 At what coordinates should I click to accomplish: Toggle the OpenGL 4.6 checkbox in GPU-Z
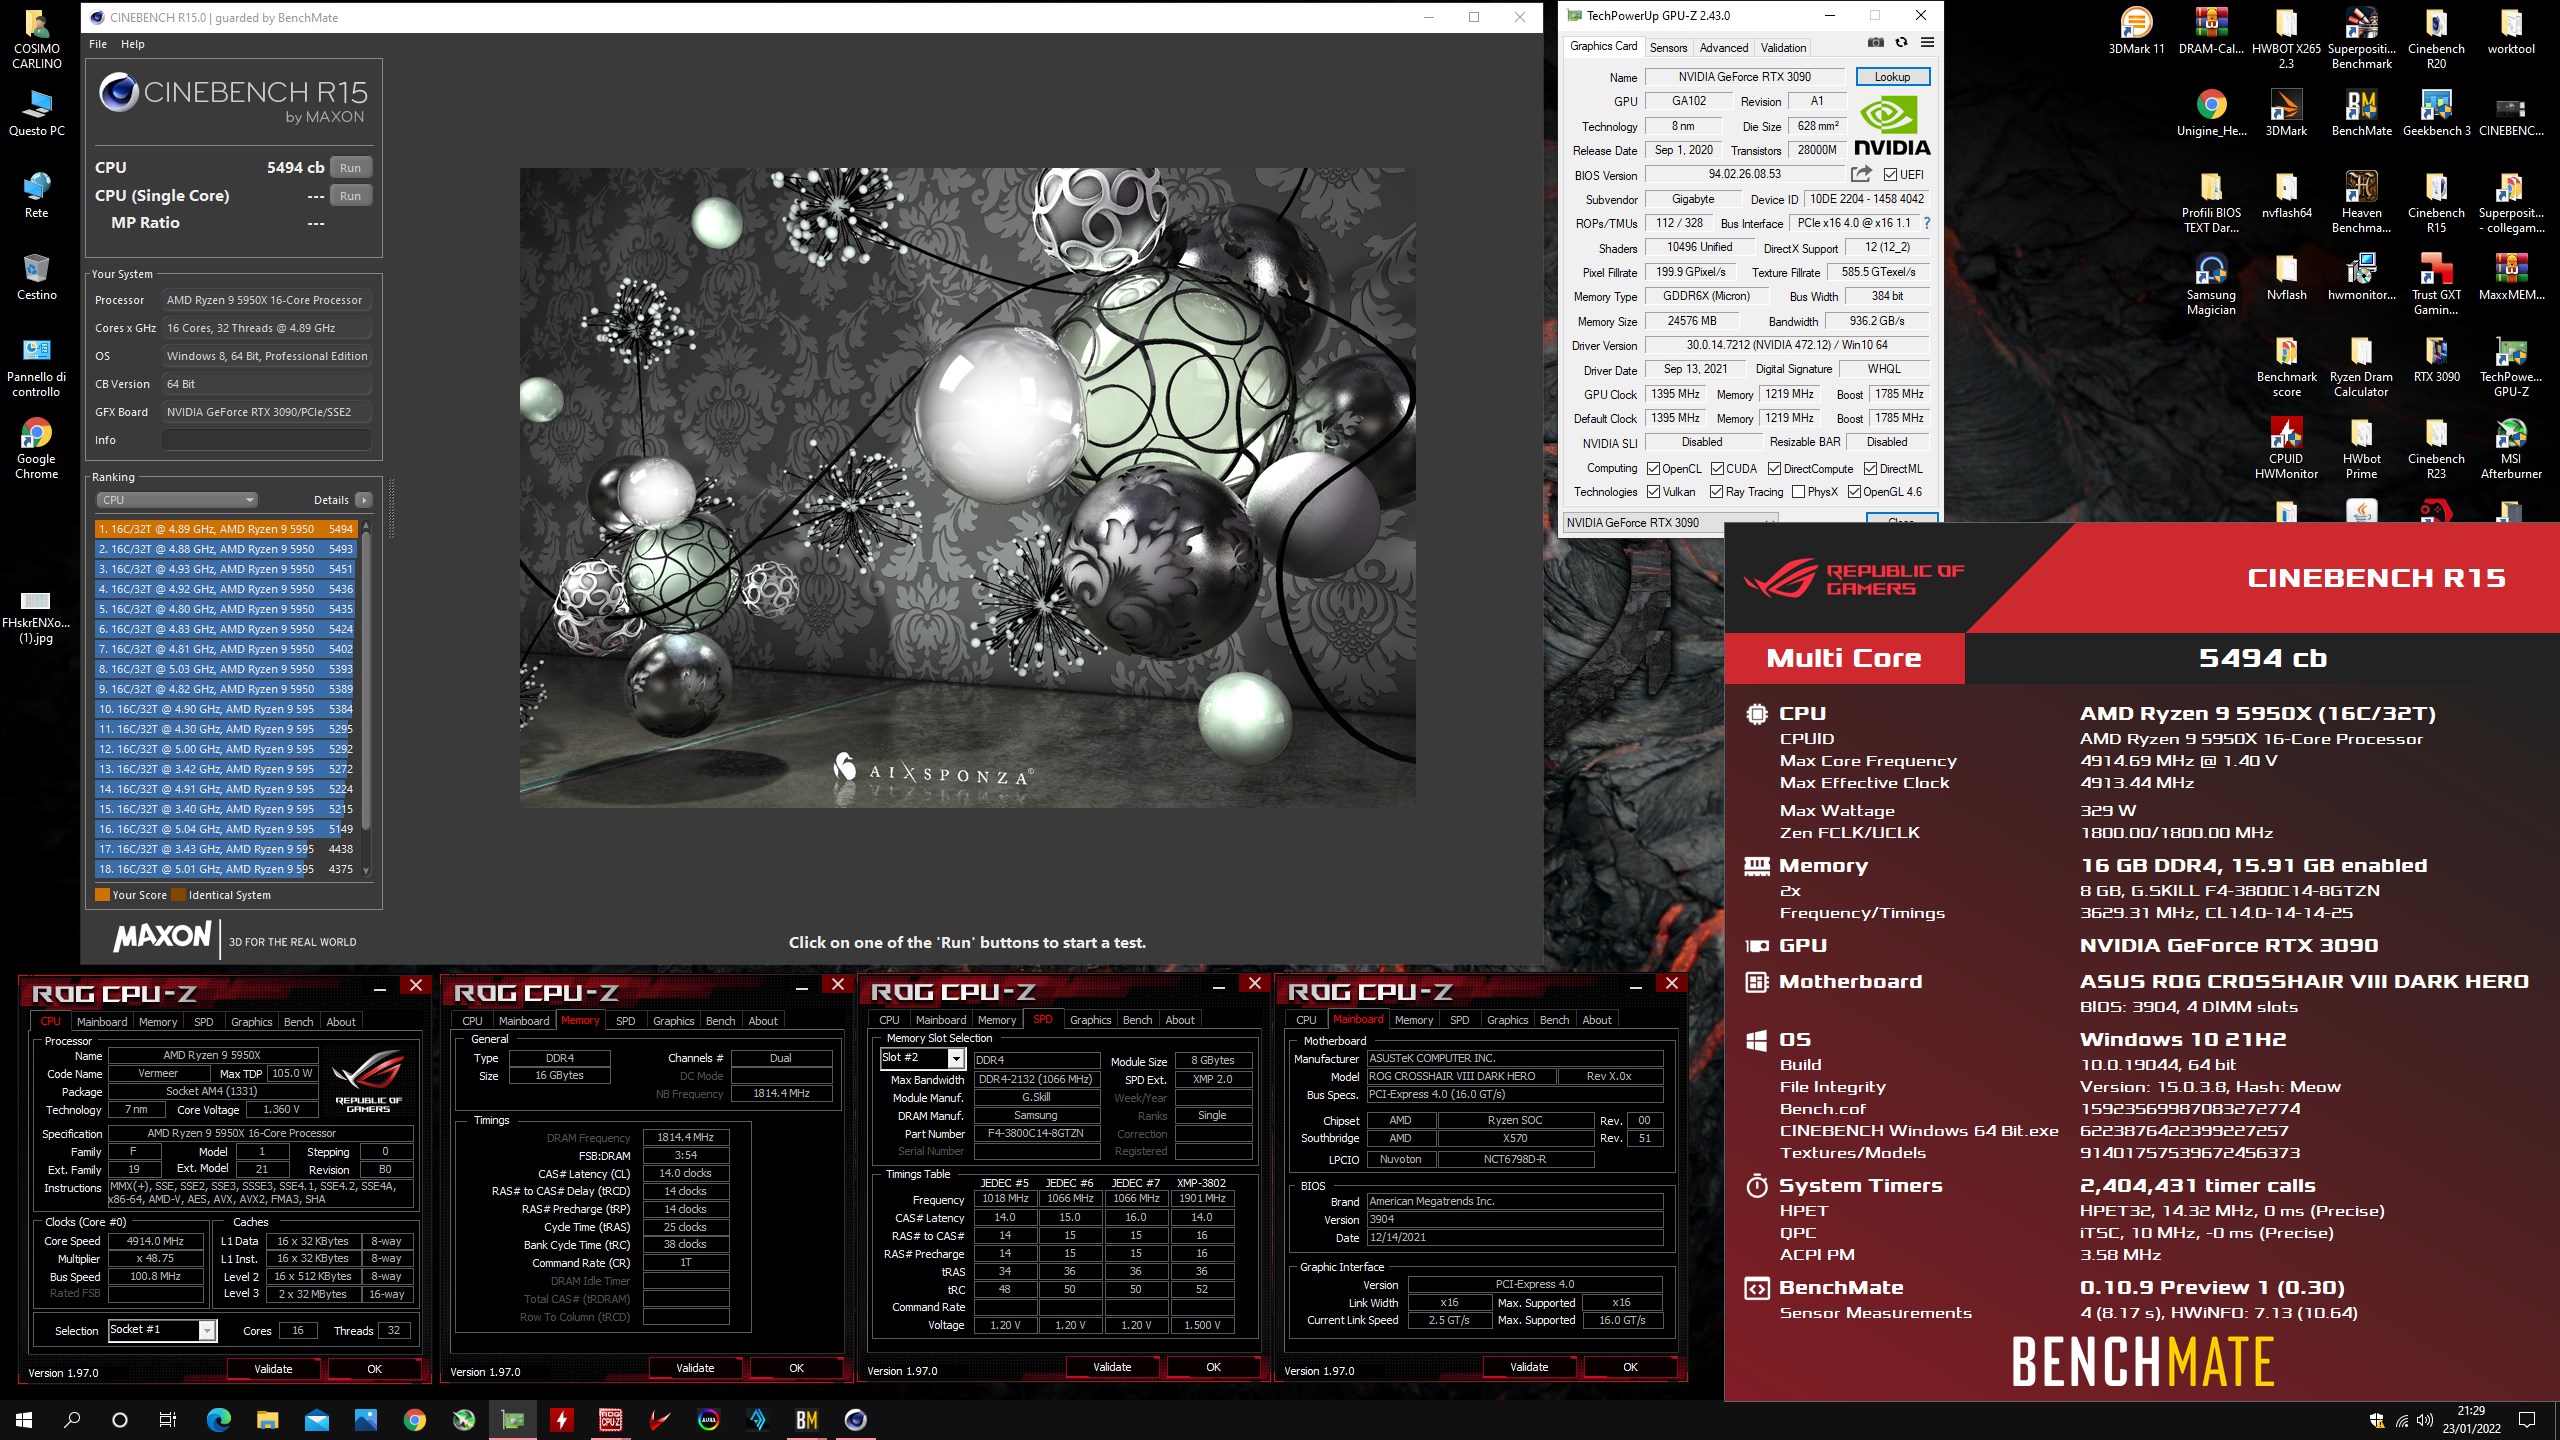point(1855,491)
